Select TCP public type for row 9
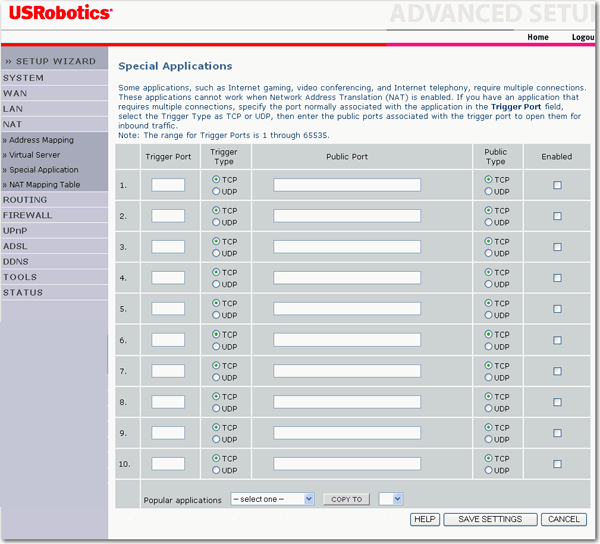Image resolution: width=600 pixels, height=544 pixels. tap(488, 427)
